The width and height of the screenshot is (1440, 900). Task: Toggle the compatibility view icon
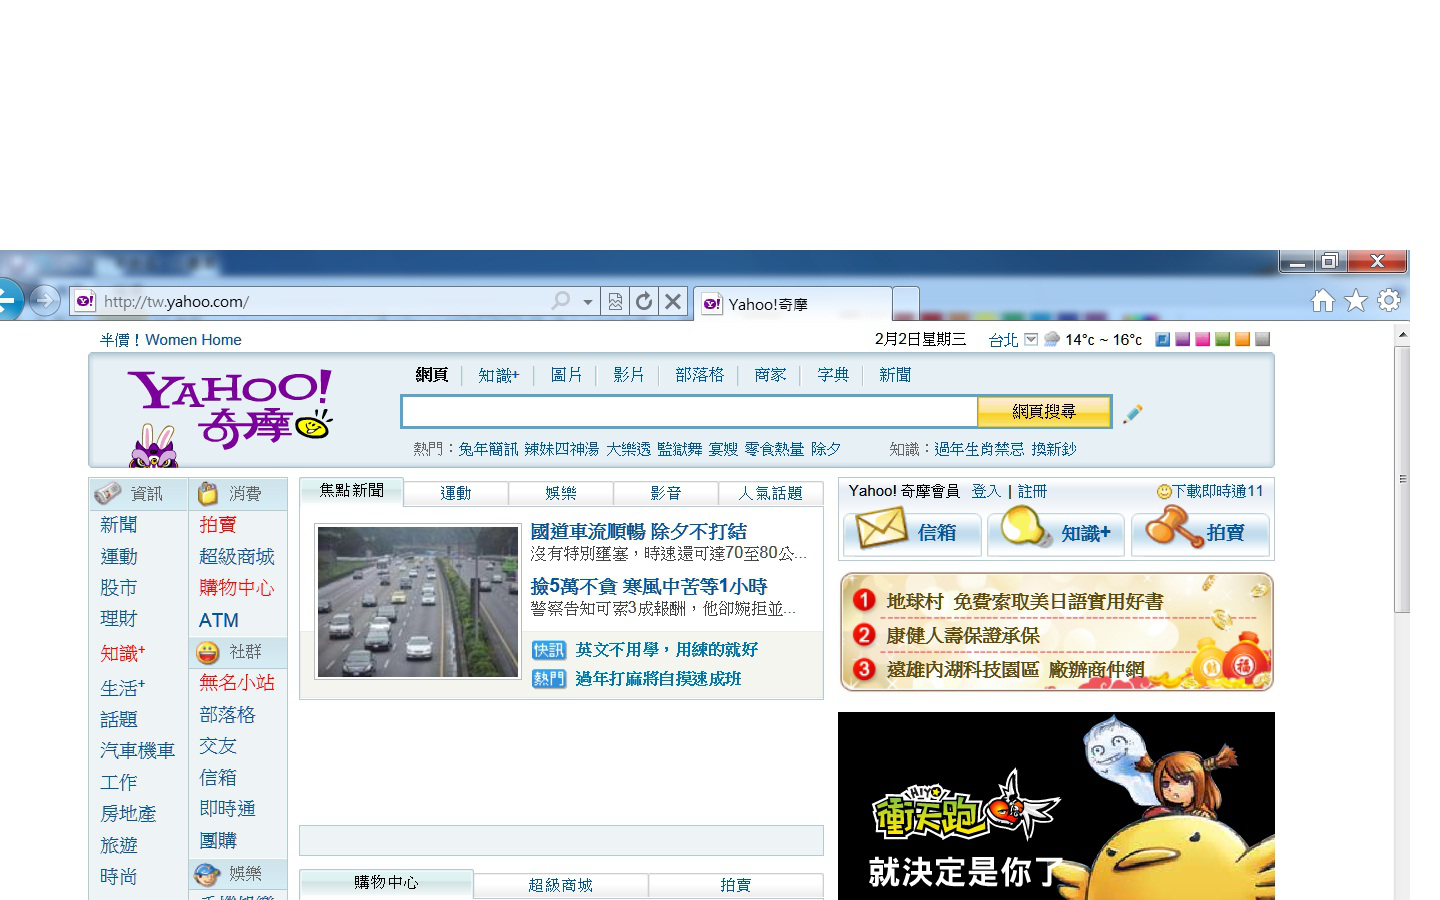[615, 301]
